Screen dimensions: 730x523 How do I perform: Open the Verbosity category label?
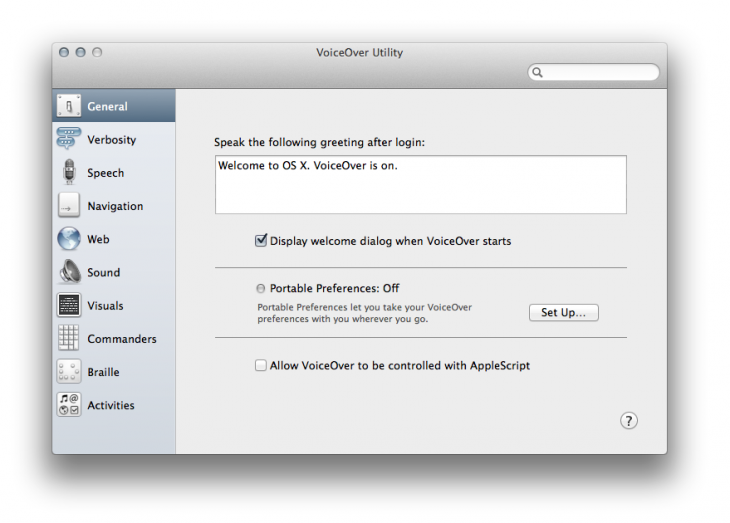click(112, 140)
